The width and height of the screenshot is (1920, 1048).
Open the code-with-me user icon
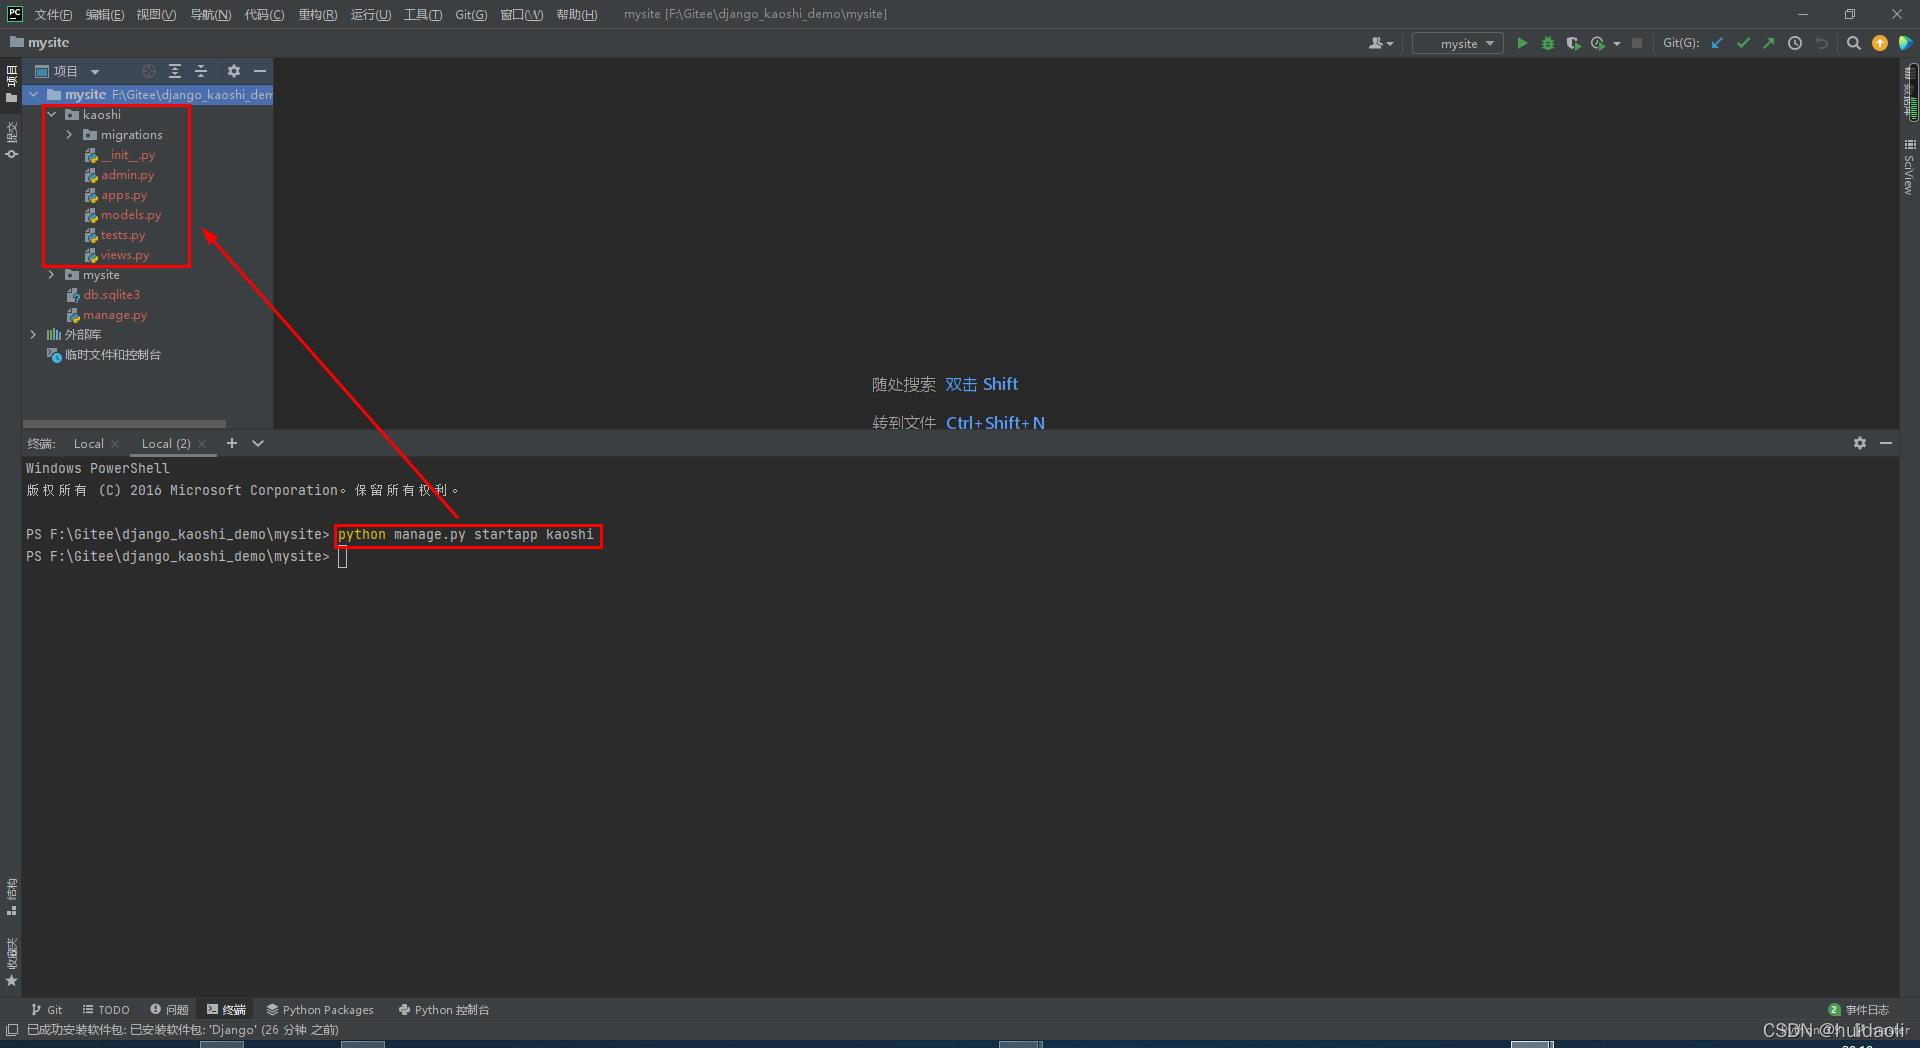pos(1380,43)
